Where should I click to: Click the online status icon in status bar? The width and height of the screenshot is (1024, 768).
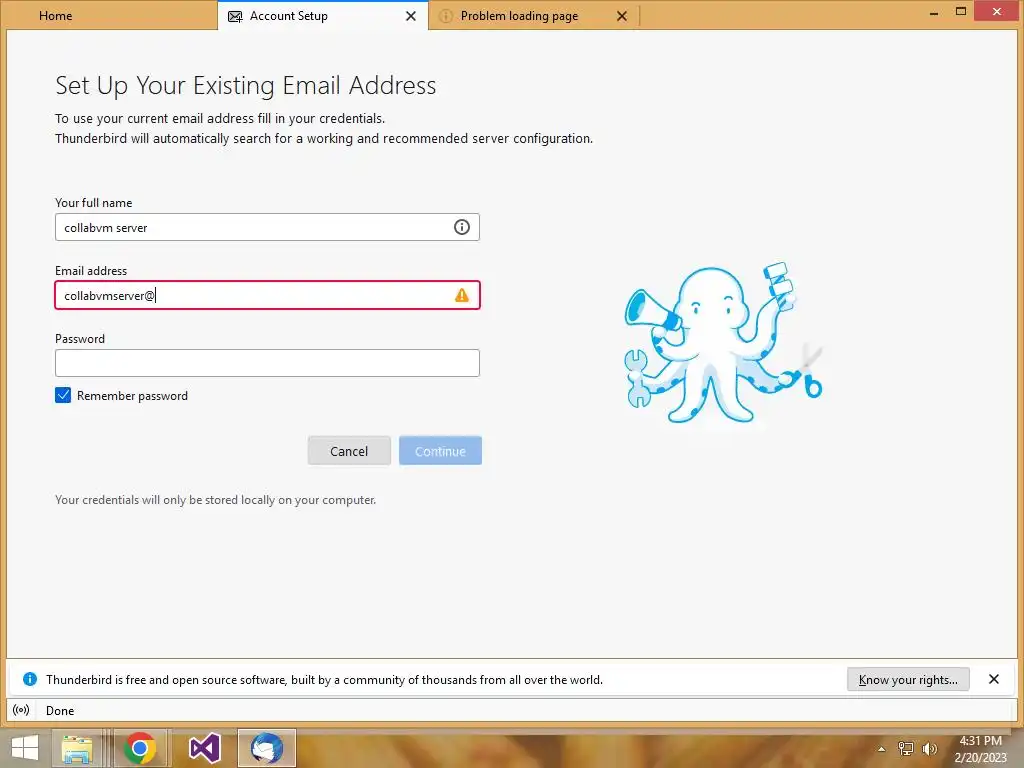click(x=21, y=710)
